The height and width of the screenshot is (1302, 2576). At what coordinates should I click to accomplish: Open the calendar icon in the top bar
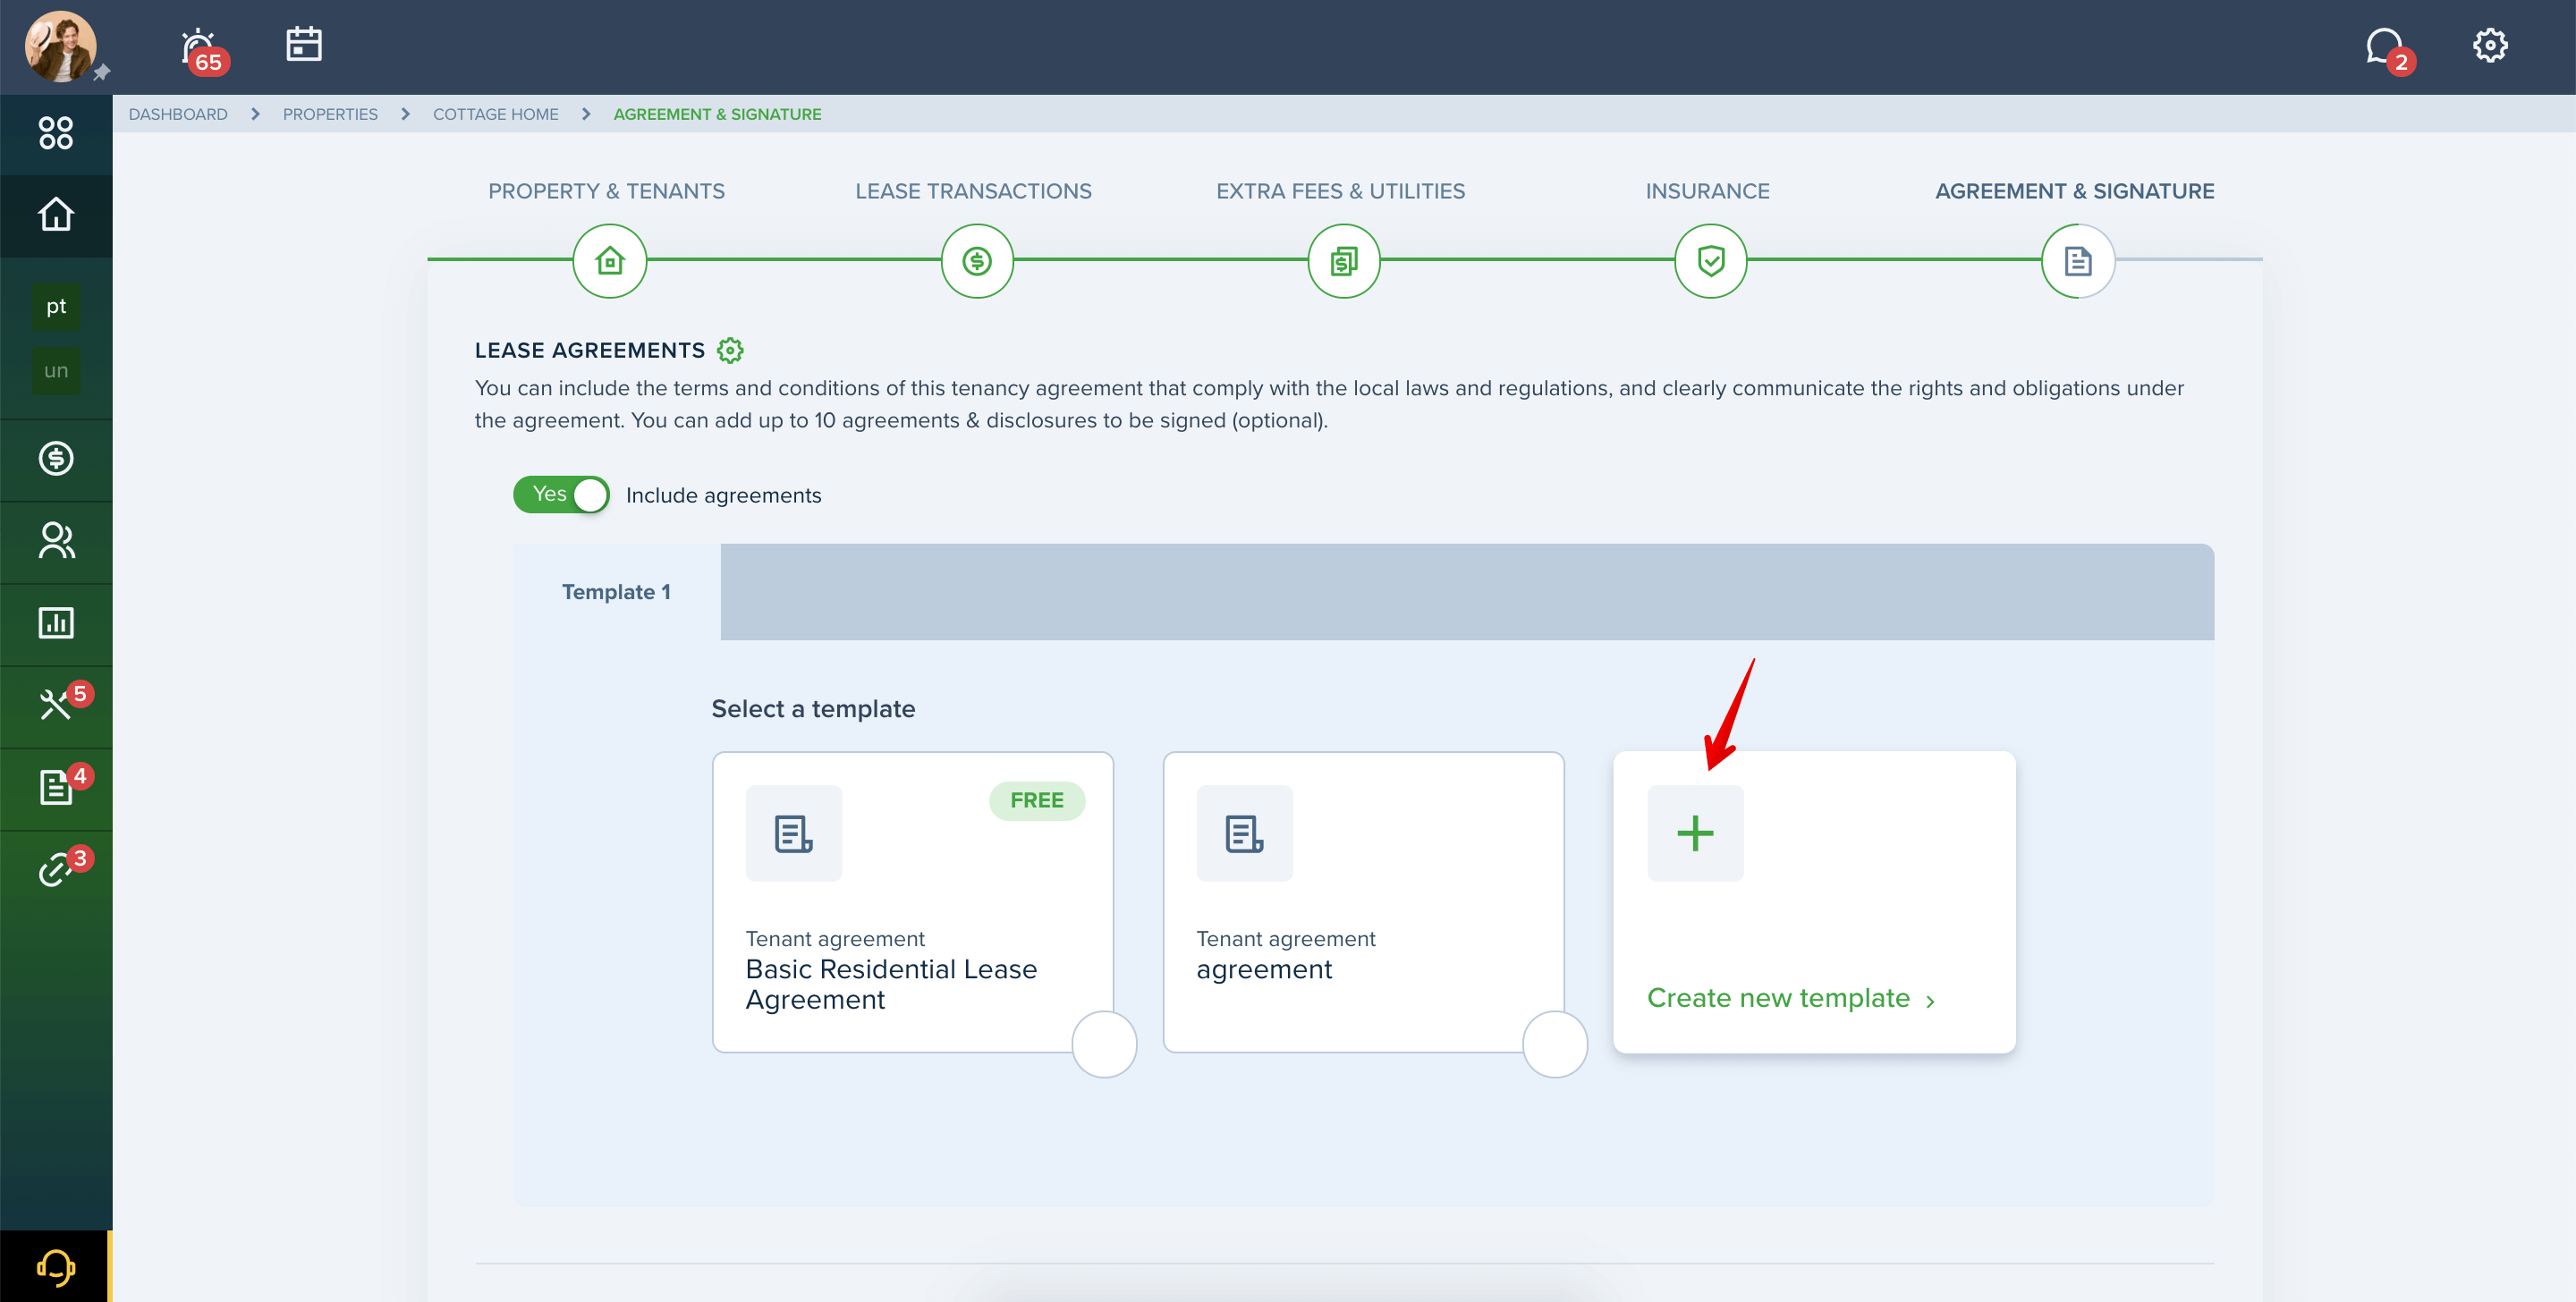point(304,44)
